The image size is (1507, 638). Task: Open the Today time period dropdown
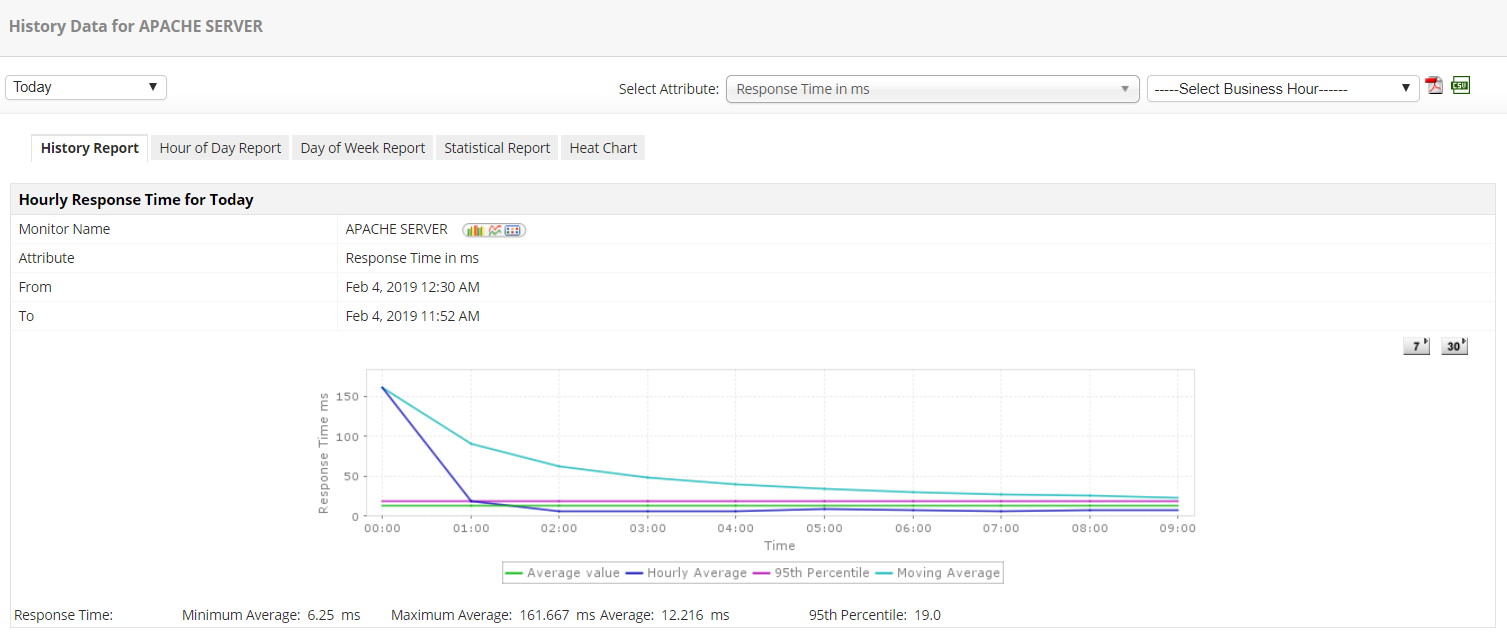(85, 87)
